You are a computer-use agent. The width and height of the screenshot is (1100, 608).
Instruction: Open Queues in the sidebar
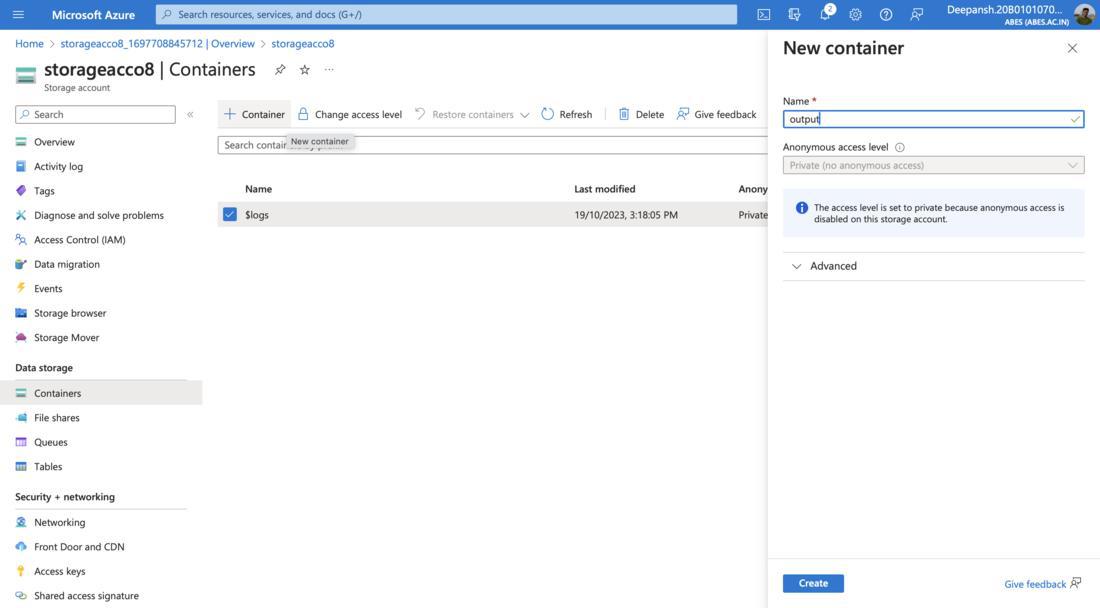(51, 443)
